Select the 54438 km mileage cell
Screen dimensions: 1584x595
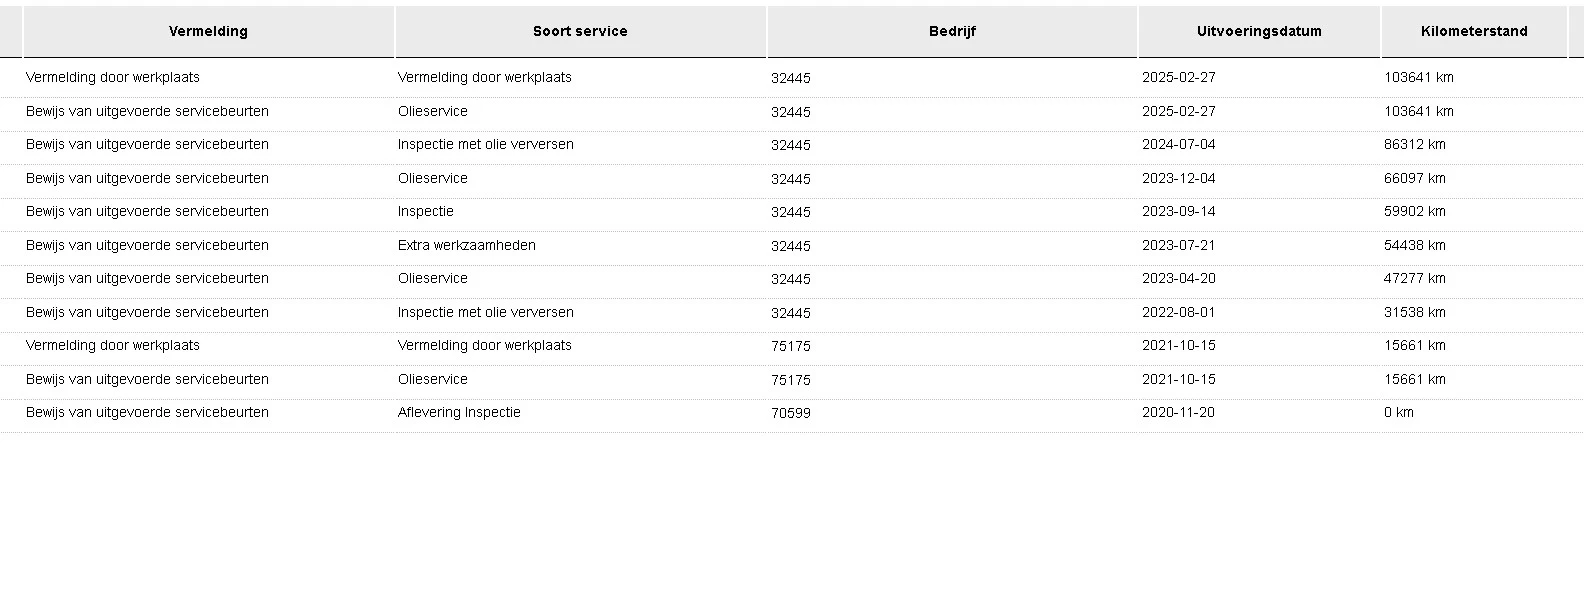(x=1415, y=245)
